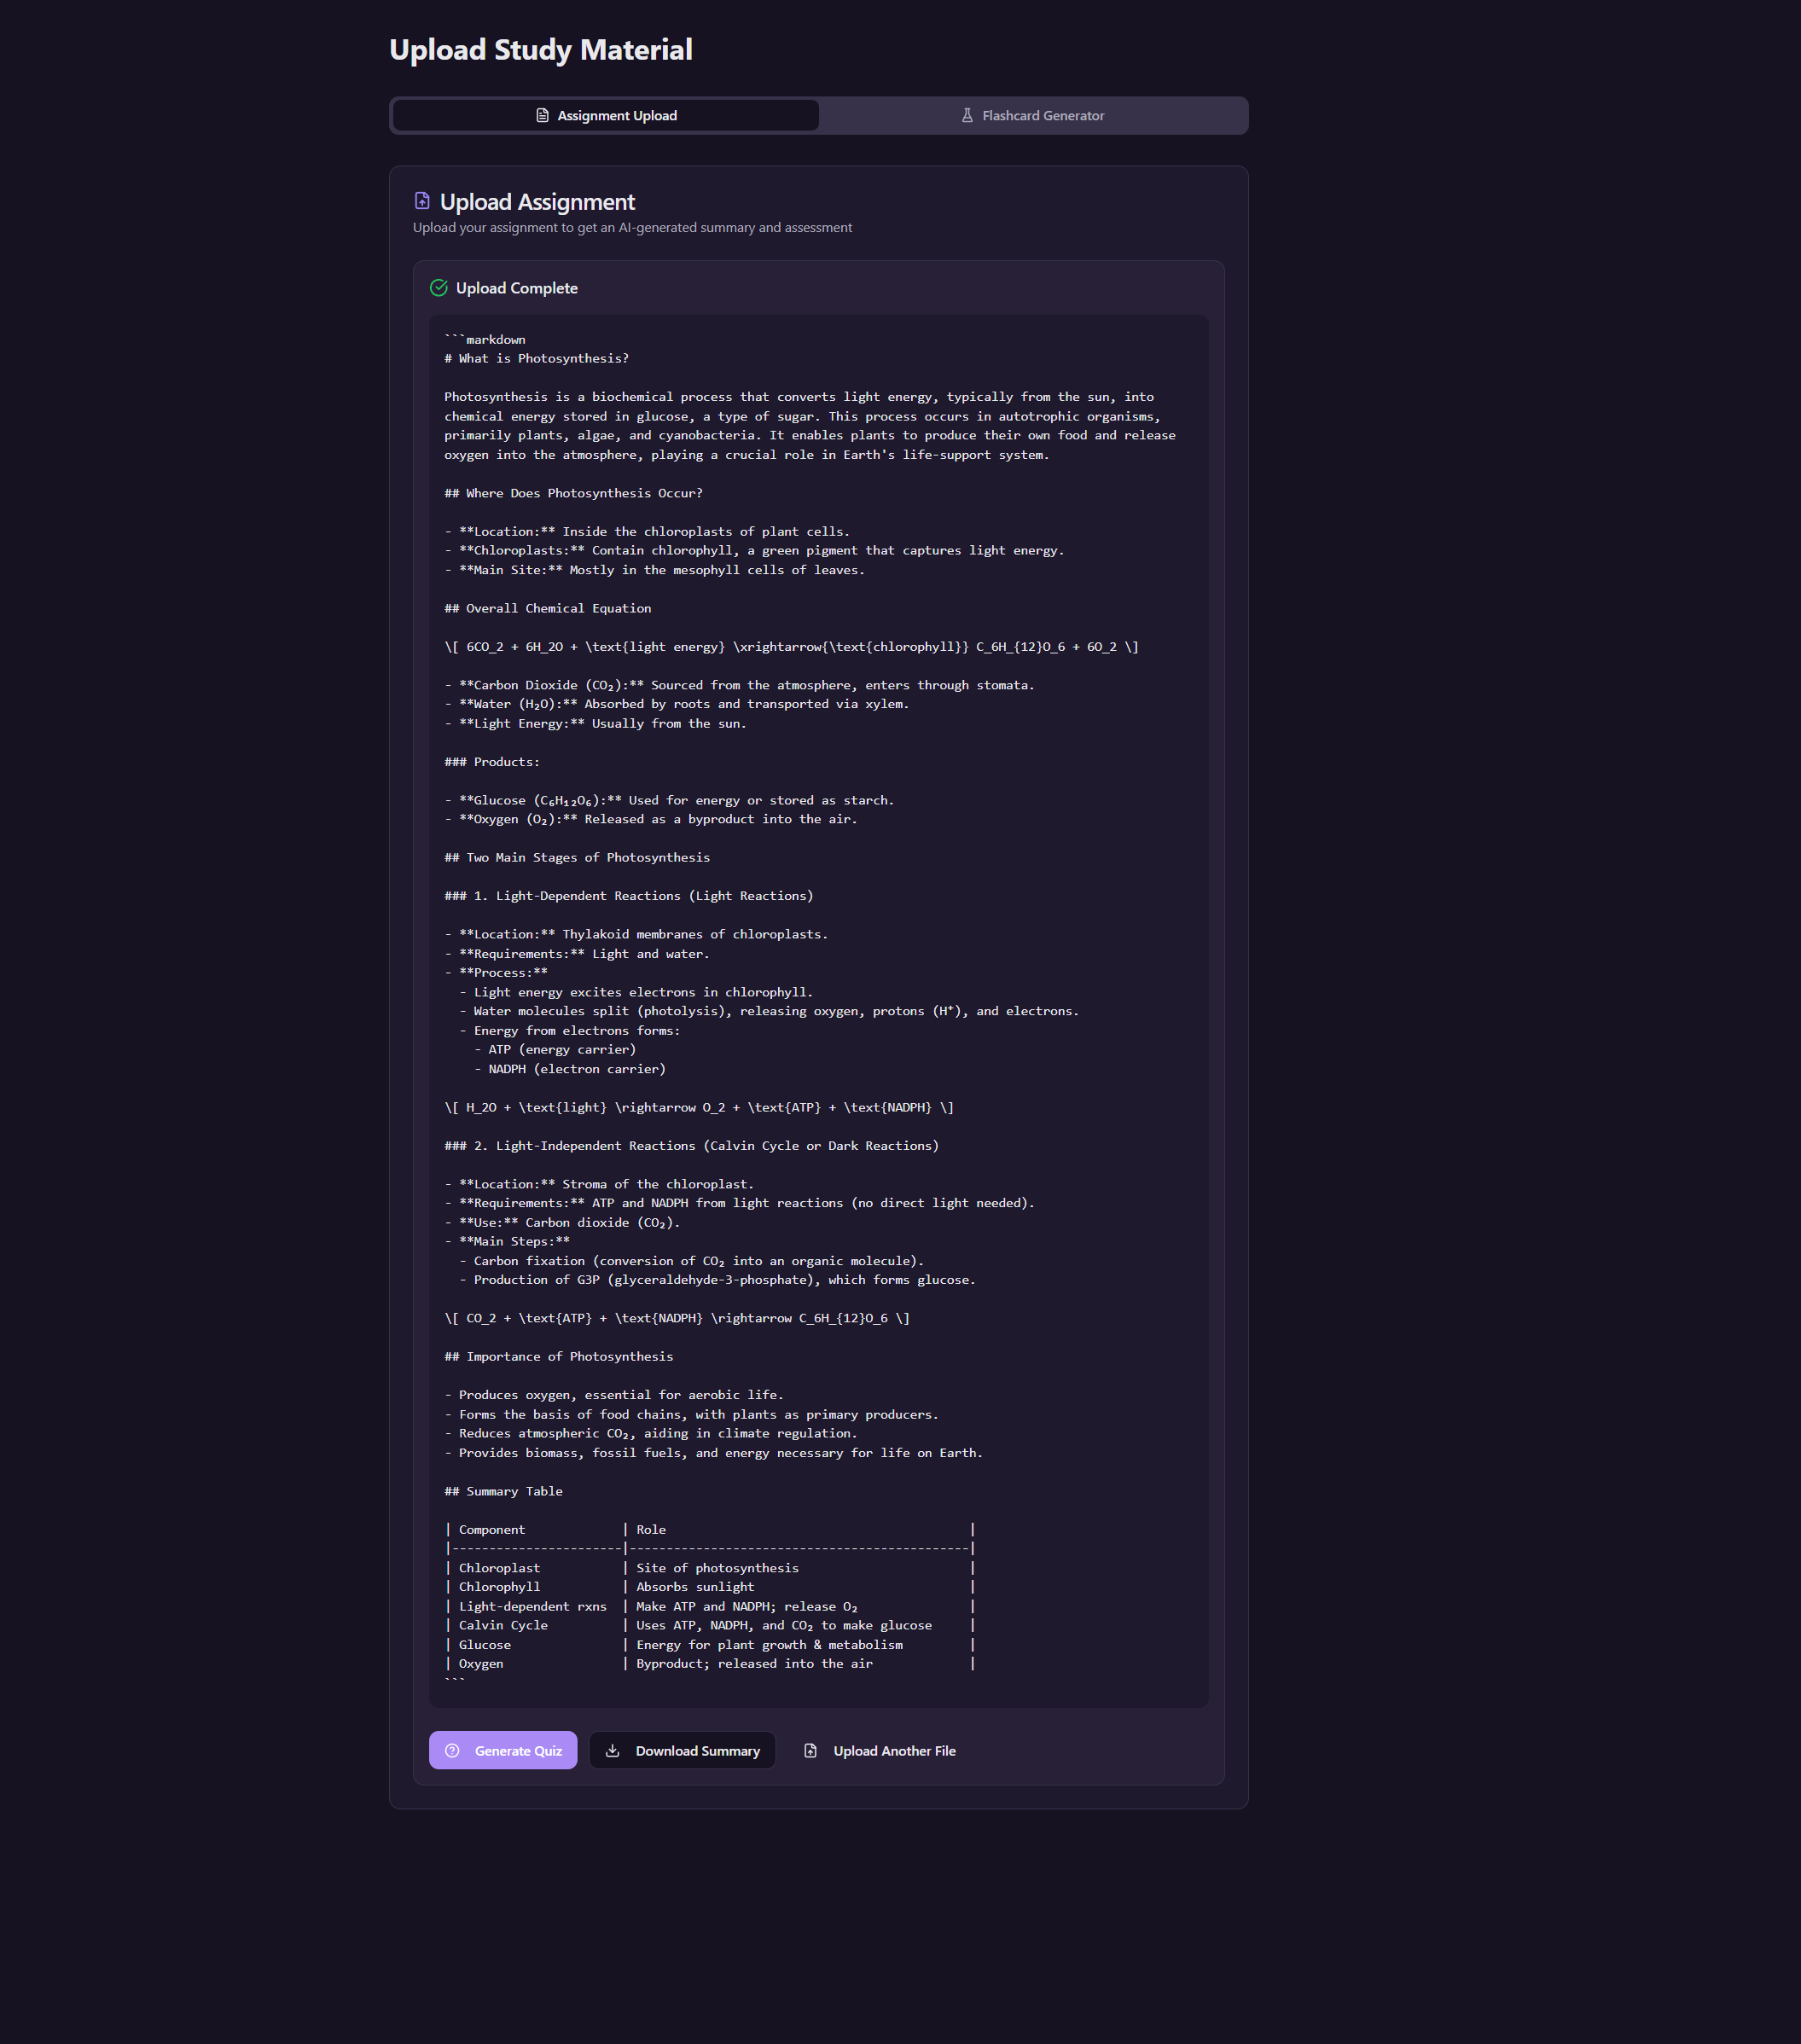Click the 'Overall Chemical Equation' heading line
The image size is (1801, 2044).
point(548,608)
